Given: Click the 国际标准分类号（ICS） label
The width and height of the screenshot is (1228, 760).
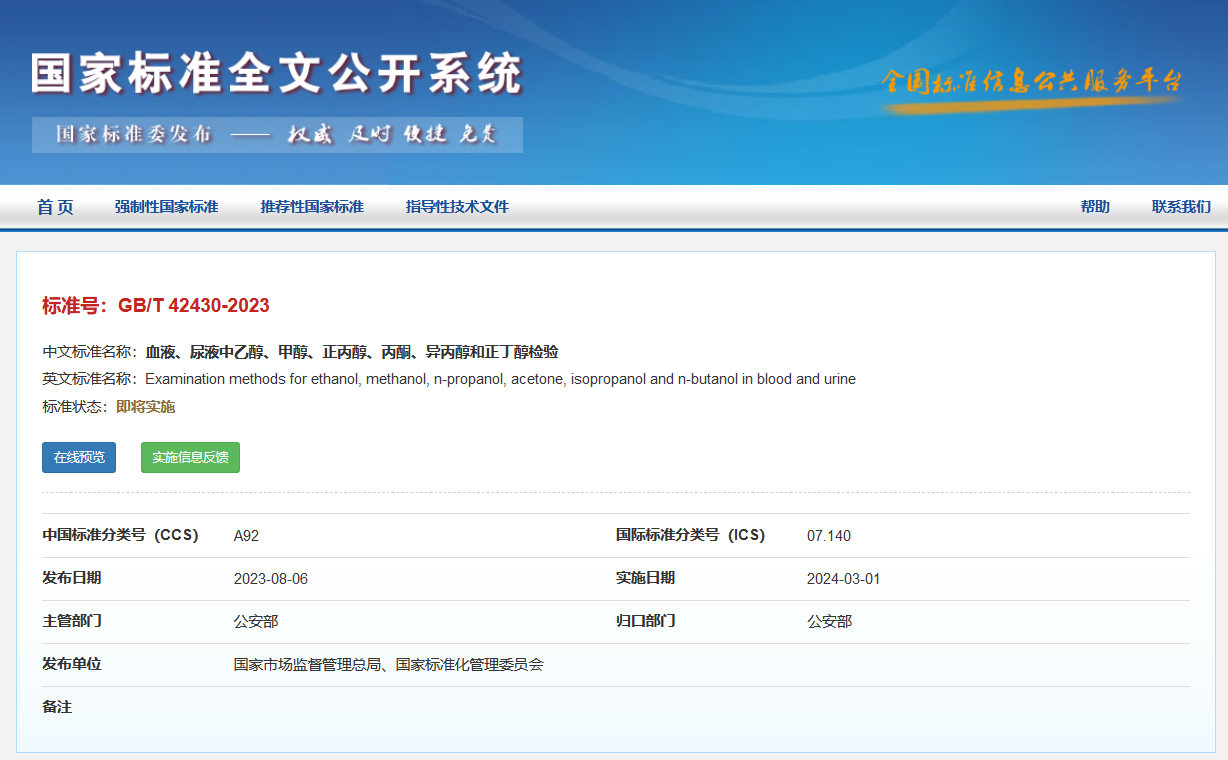Looking at the screenshot, I should (690, 535).
